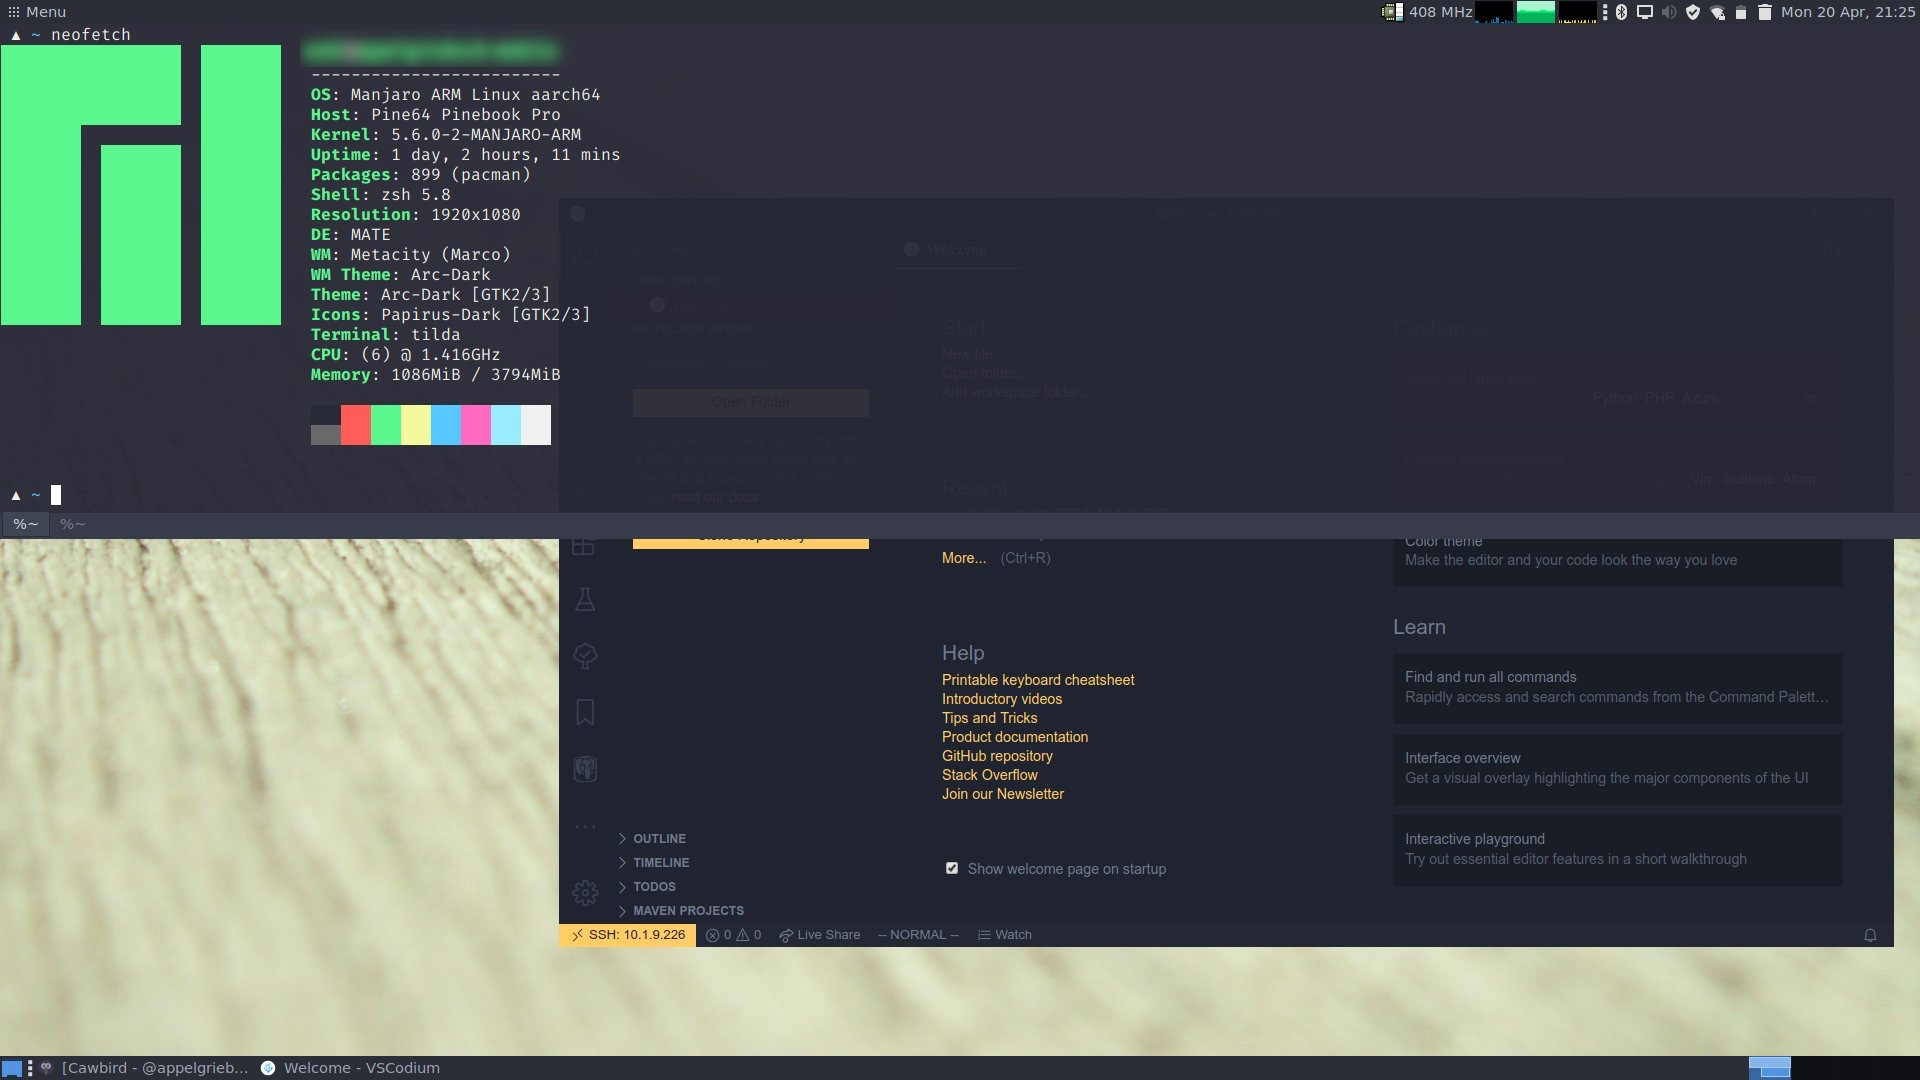The width and height of the screenshot is (1920, 1080).
Task: Click the neofetch command text in terminal
Action: click(91, 34)
